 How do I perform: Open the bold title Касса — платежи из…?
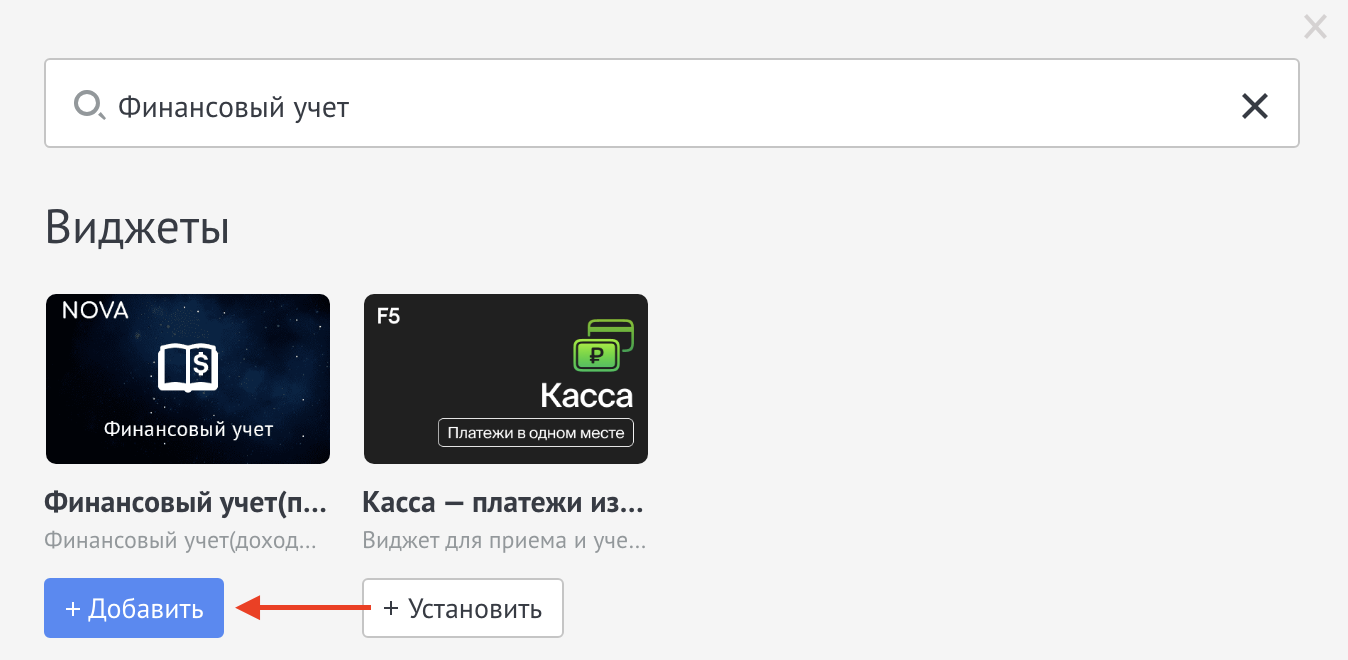point(504,502)
